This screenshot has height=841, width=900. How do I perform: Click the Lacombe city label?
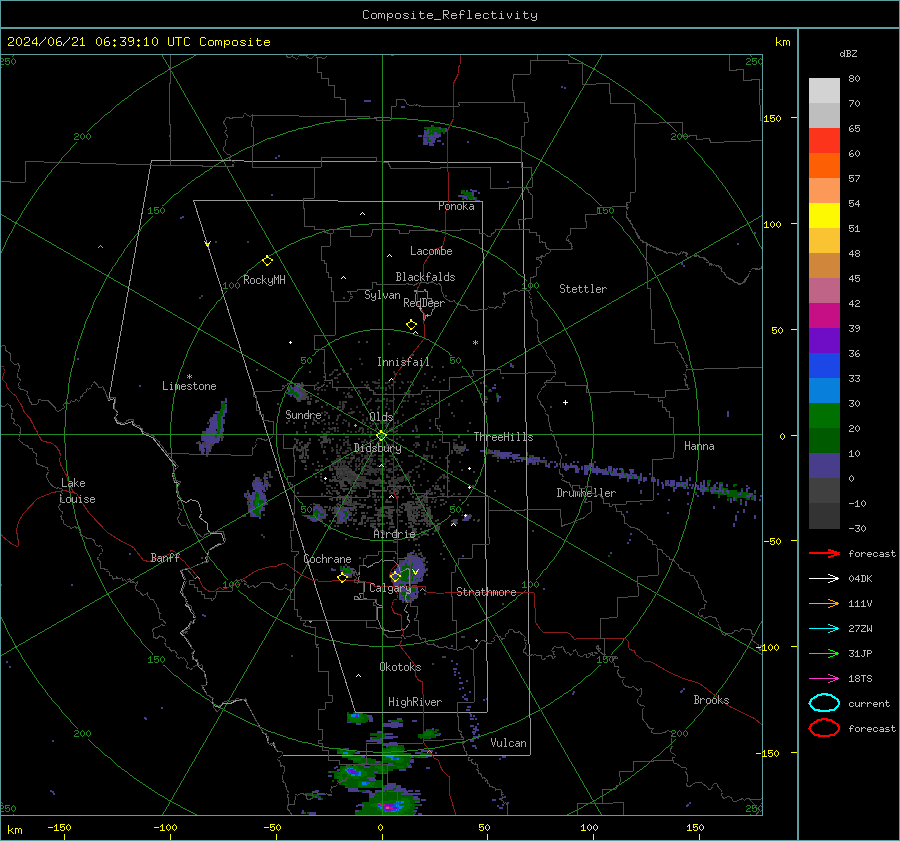pyautogui.click(x=431, y=251)
